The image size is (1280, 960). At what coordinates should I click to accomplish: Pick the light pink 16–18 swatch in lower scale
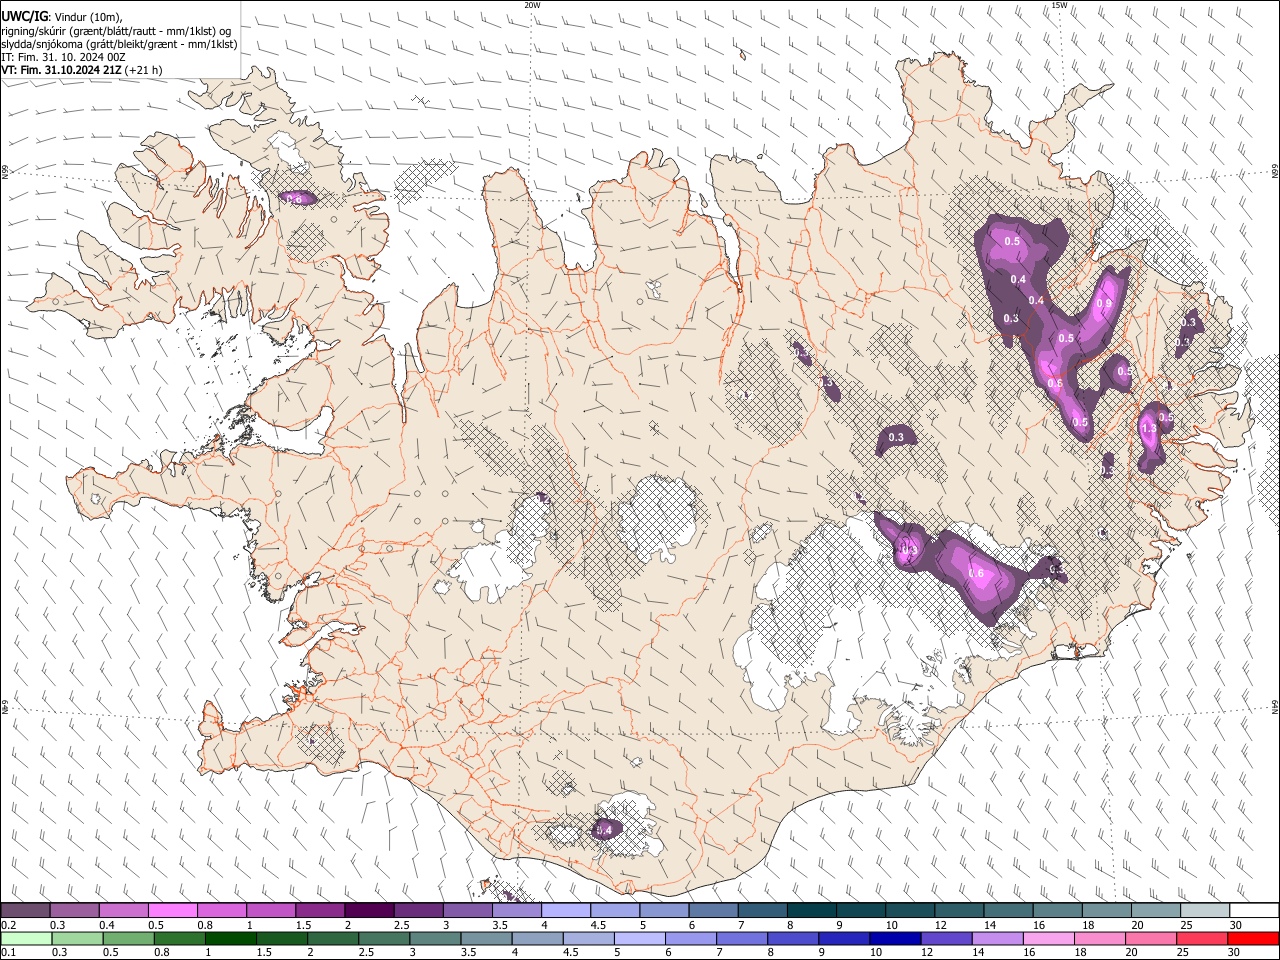pyautogui.click(x=1049, y=938)
